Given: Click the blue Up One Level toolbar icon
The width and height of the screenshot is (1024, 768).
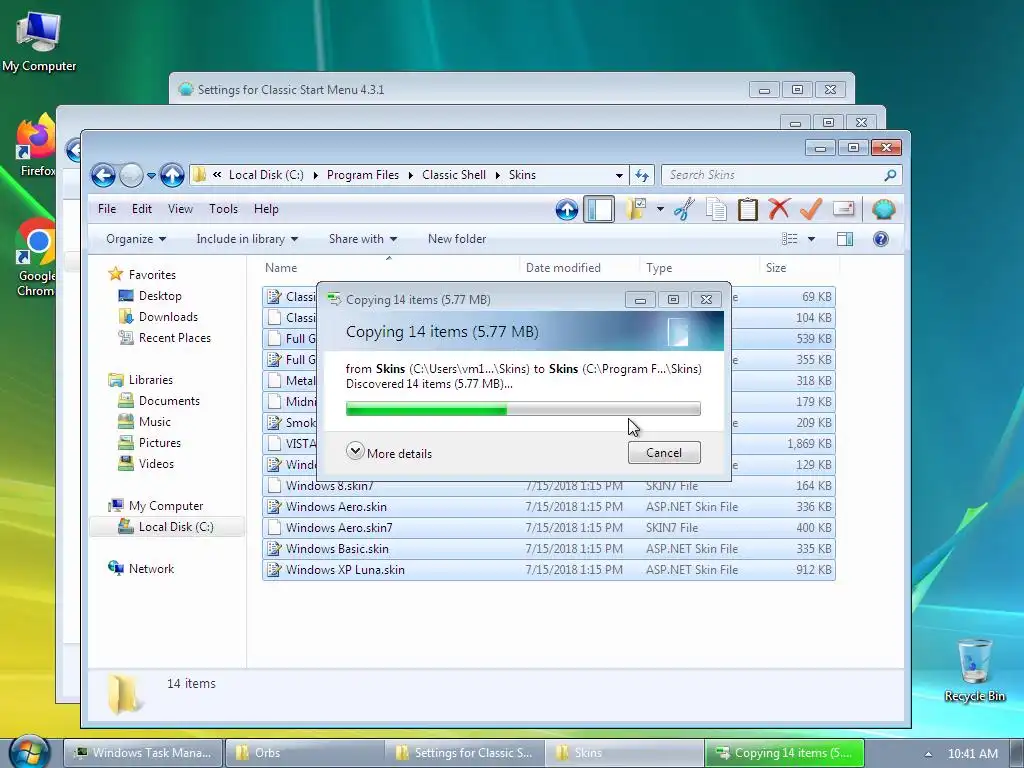Looking at the screenshot, I should click(567, 210).
